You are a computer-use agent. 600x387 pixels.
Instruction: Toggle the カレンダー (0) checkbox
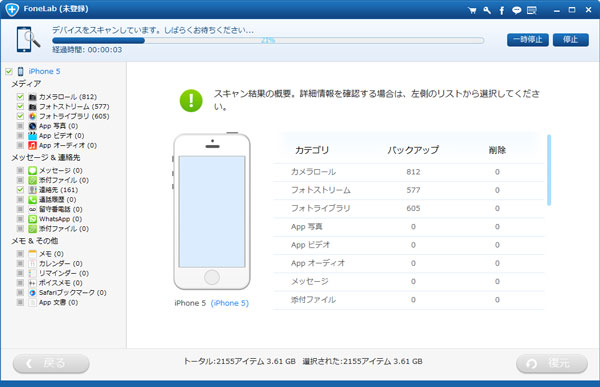click(20, 263)
